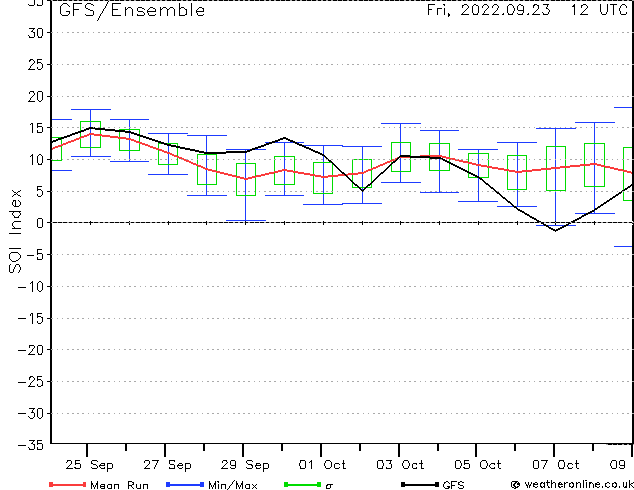Click the GFS legend label
Viewport: 634px width, 490px height.
pos(453,485)
